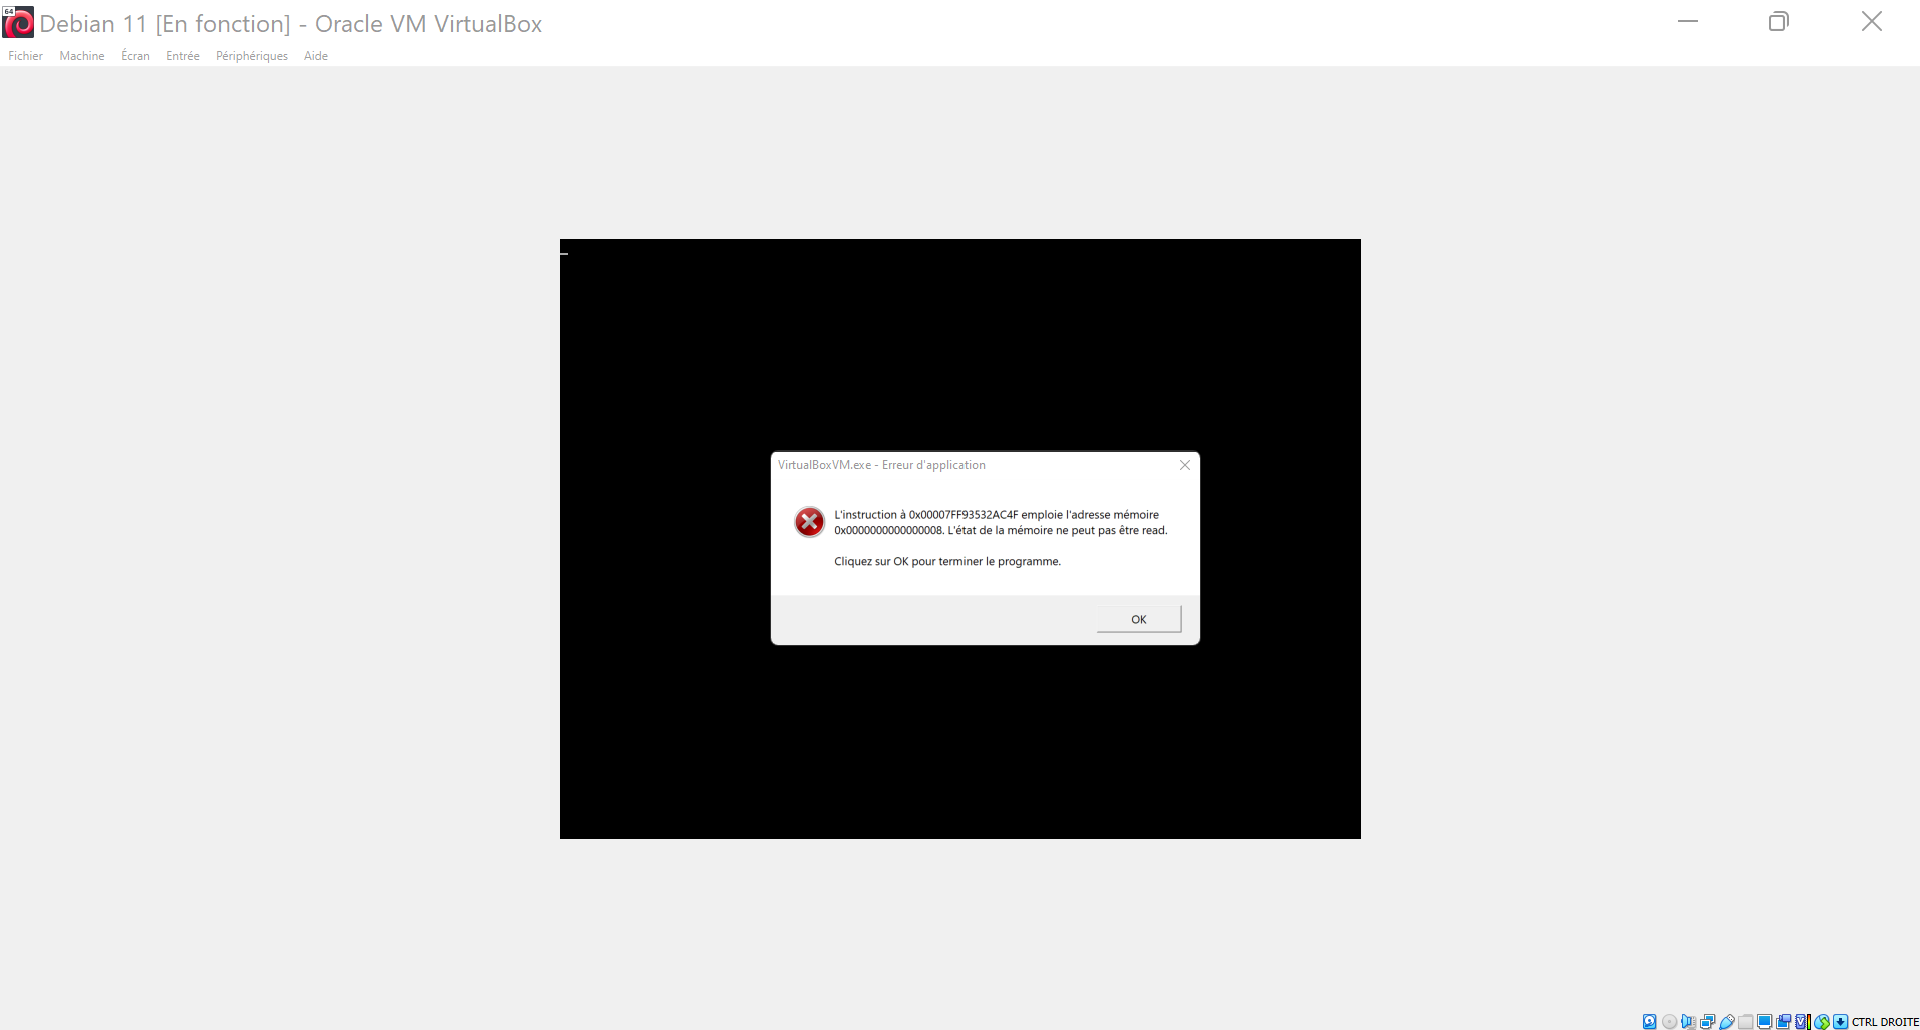Open the Périphériques menu
The image size is (1920, 1030).
[252, 56]
